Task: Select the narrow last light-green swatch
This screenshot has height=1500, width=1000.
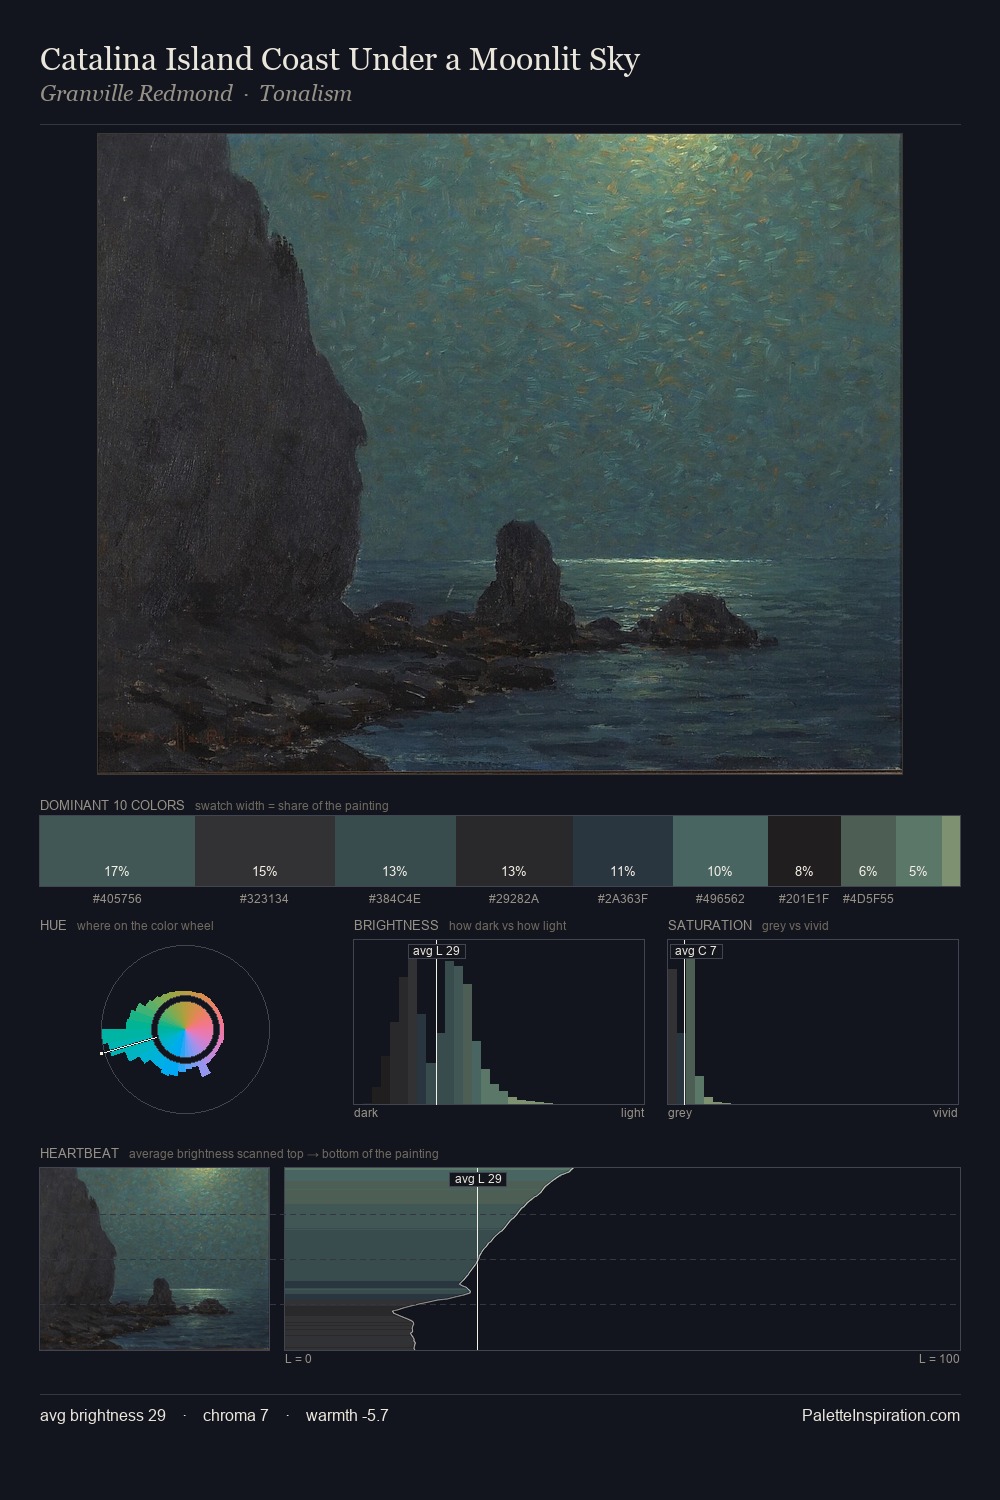Action: pos(951,851)
